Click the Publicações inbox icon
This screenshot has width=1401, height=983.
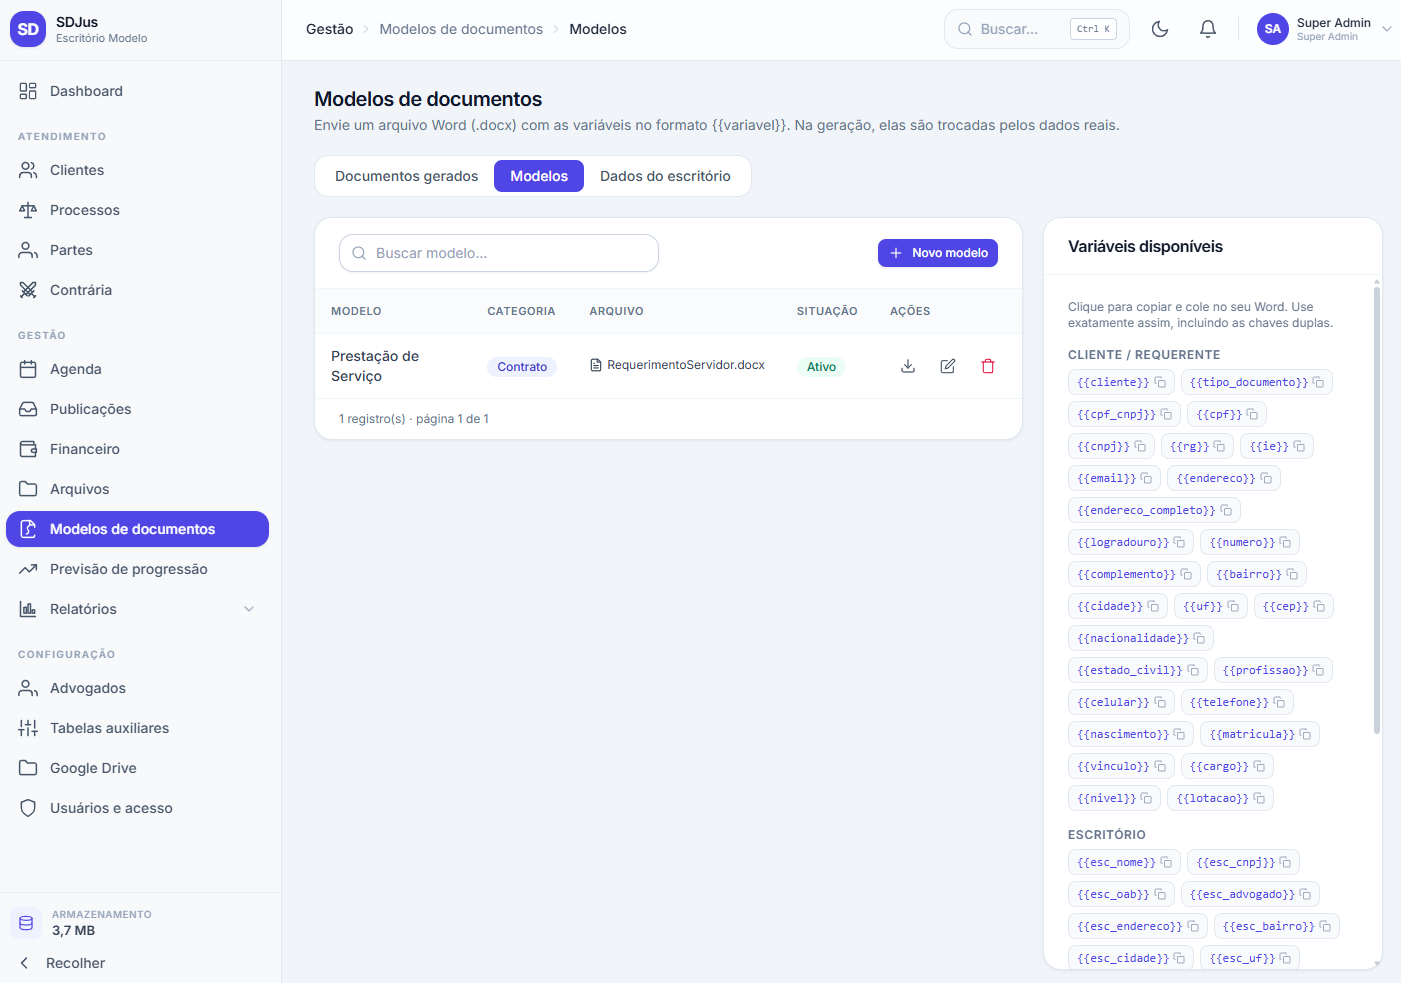tap(28, 409)
